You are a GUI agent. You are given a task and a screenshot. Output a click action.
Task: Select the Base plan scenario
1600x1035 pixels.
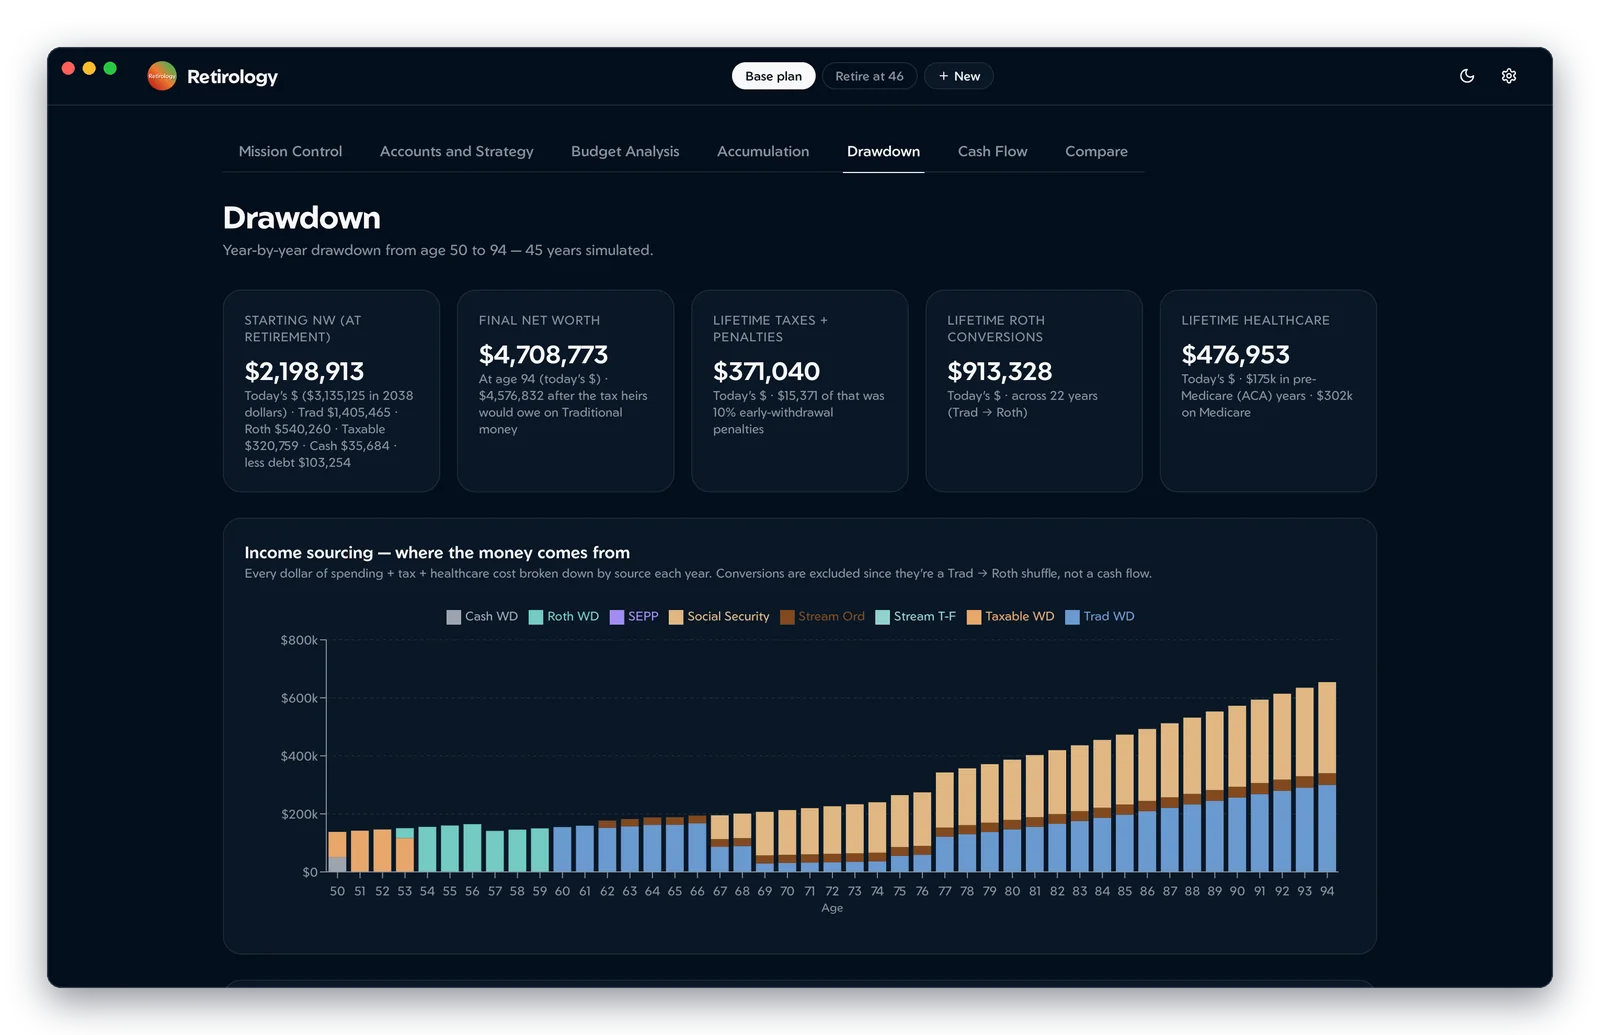coord(773,76)
